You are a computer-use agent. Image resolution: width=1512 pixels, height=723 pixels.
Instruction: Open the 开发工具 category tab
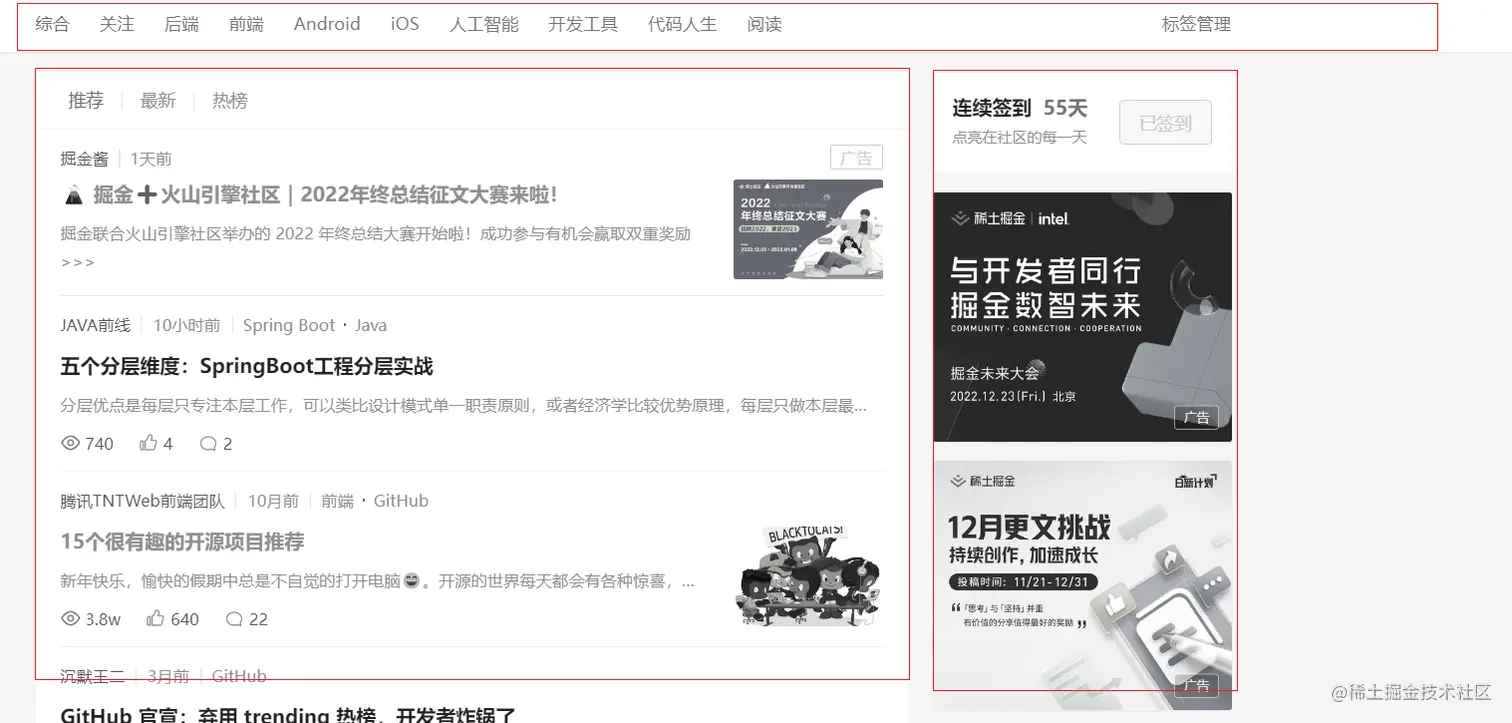tap(583, 24)
